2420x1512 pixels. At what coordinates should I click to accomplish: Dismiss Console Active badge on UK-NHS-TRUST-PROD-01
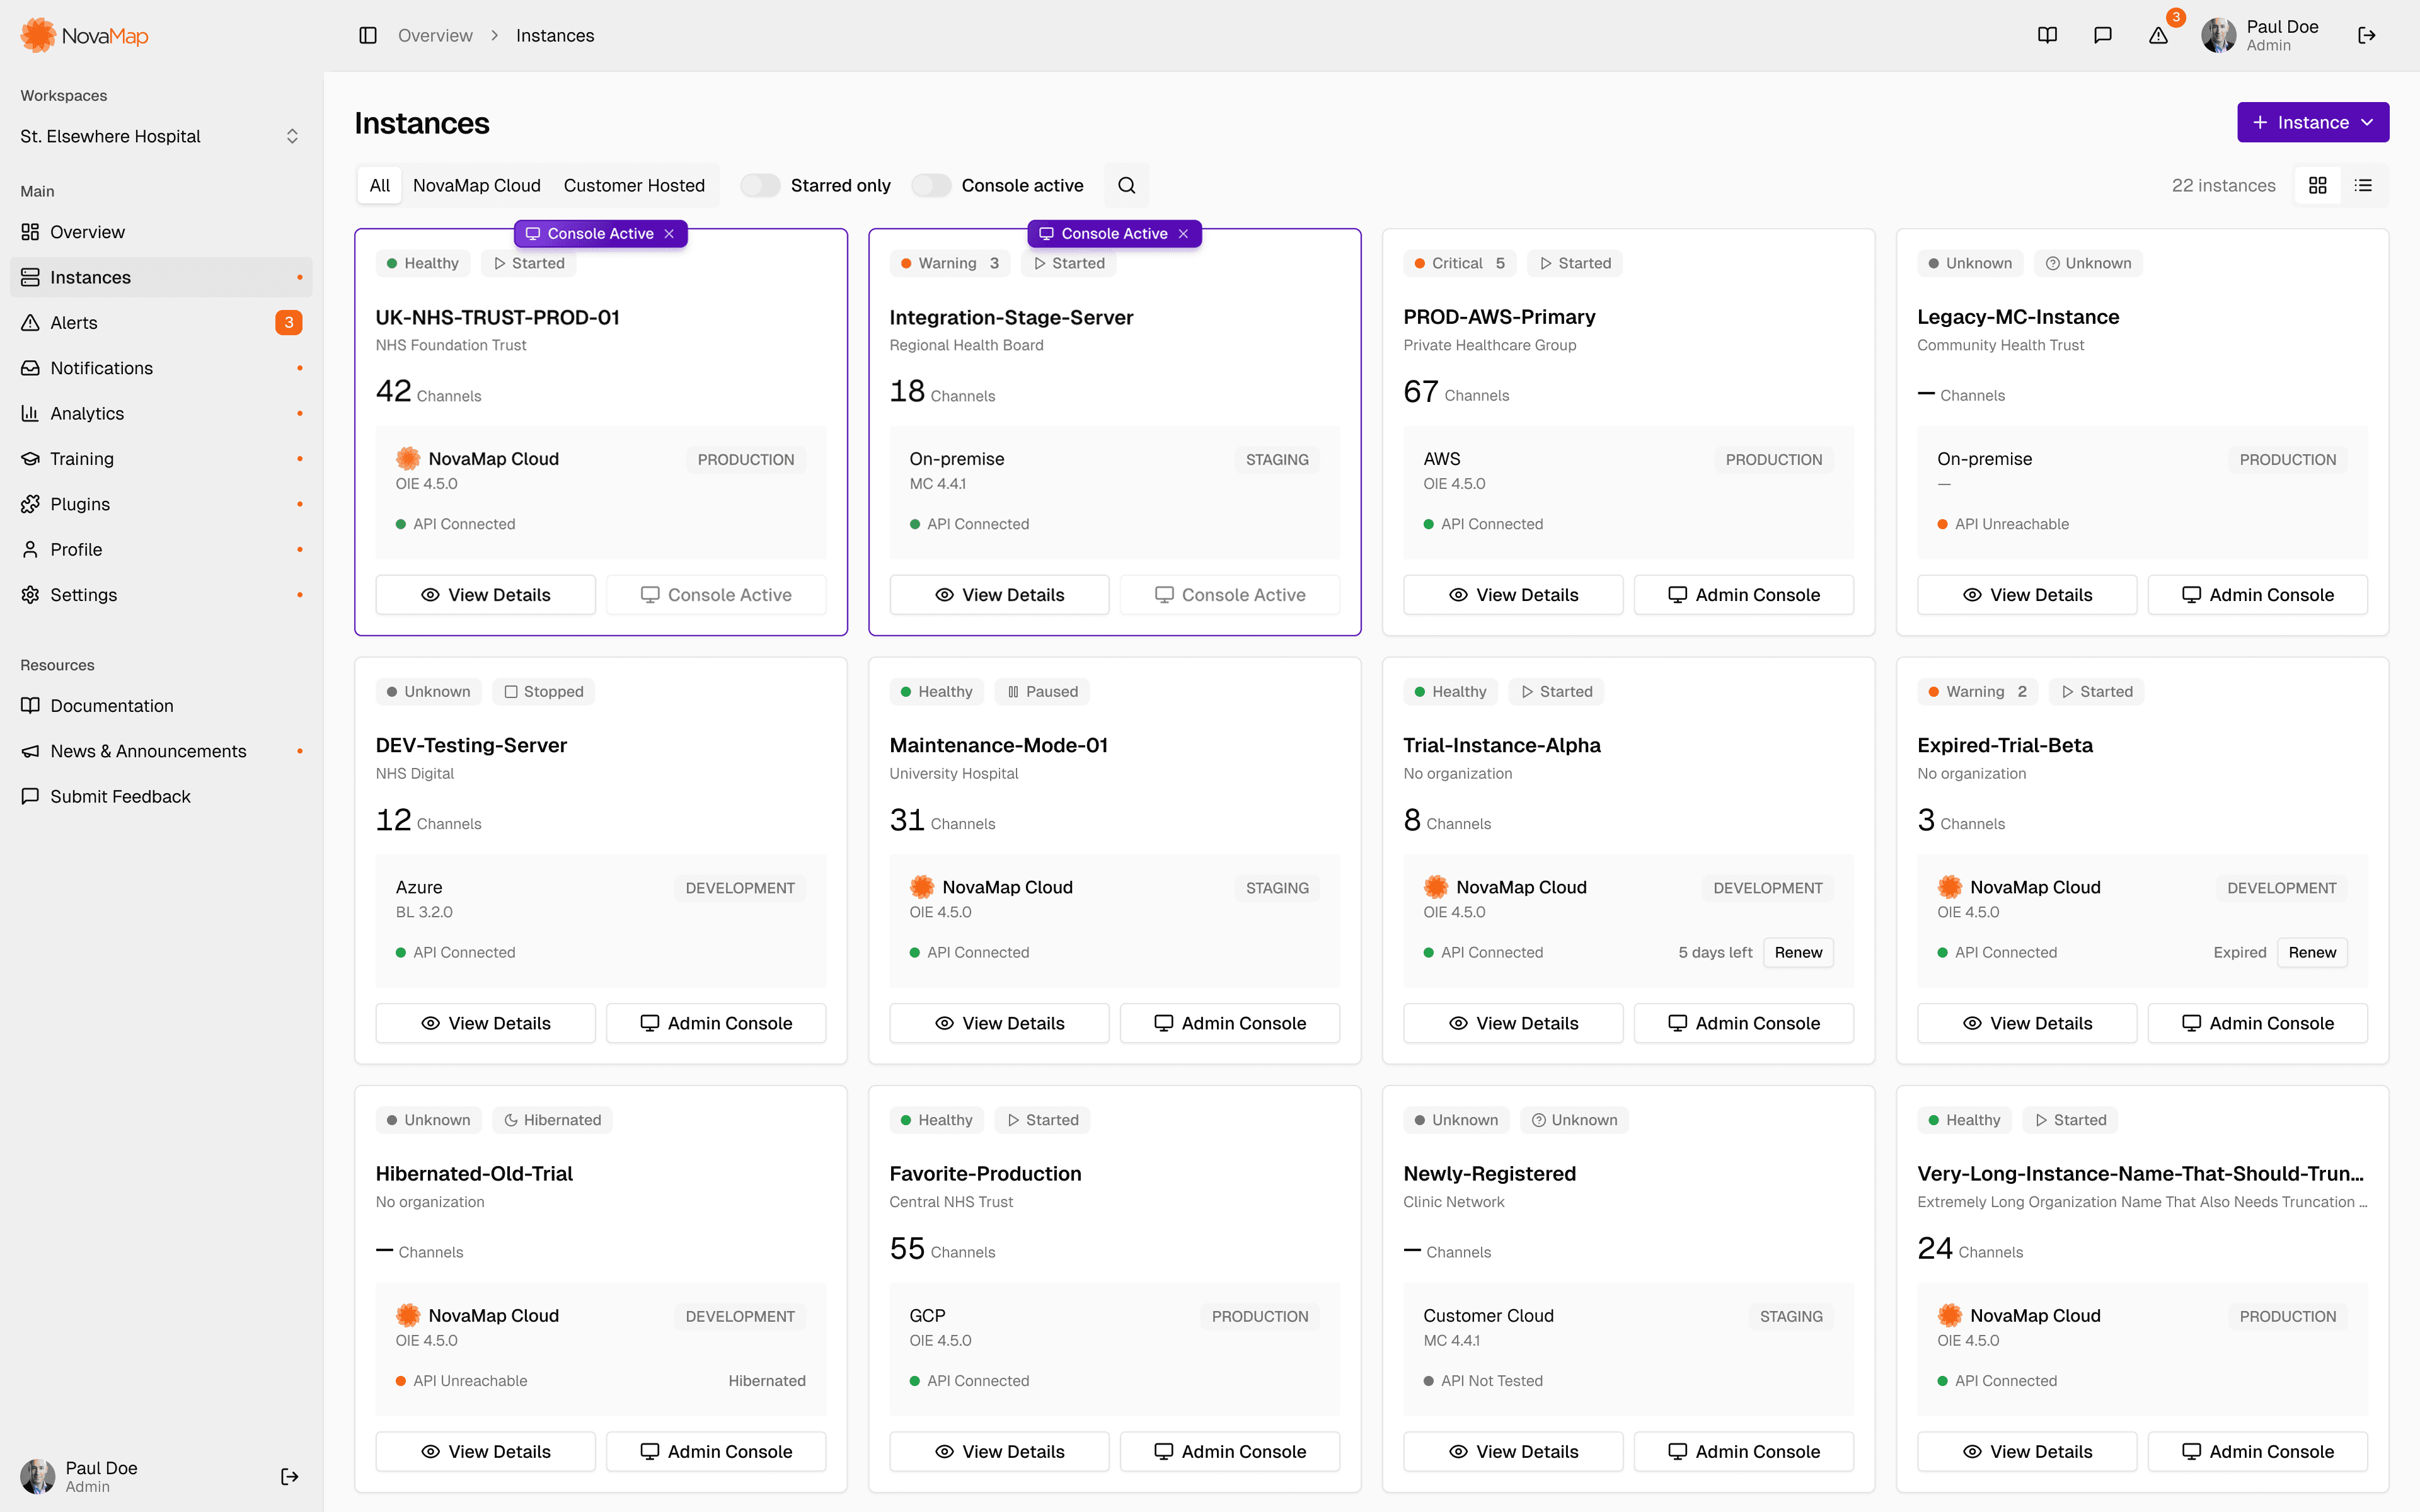[x=669, y=233]
